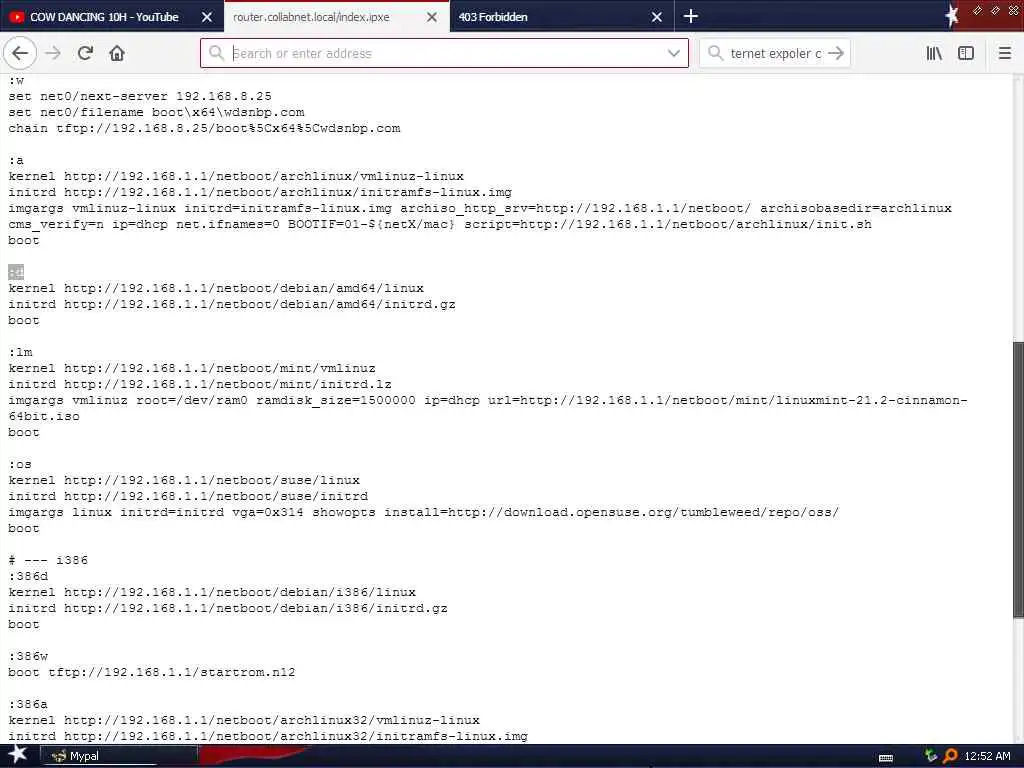Click the archlinux32/initramfs-linux.img line
The image size is (1024, 768).
(268, 736)
